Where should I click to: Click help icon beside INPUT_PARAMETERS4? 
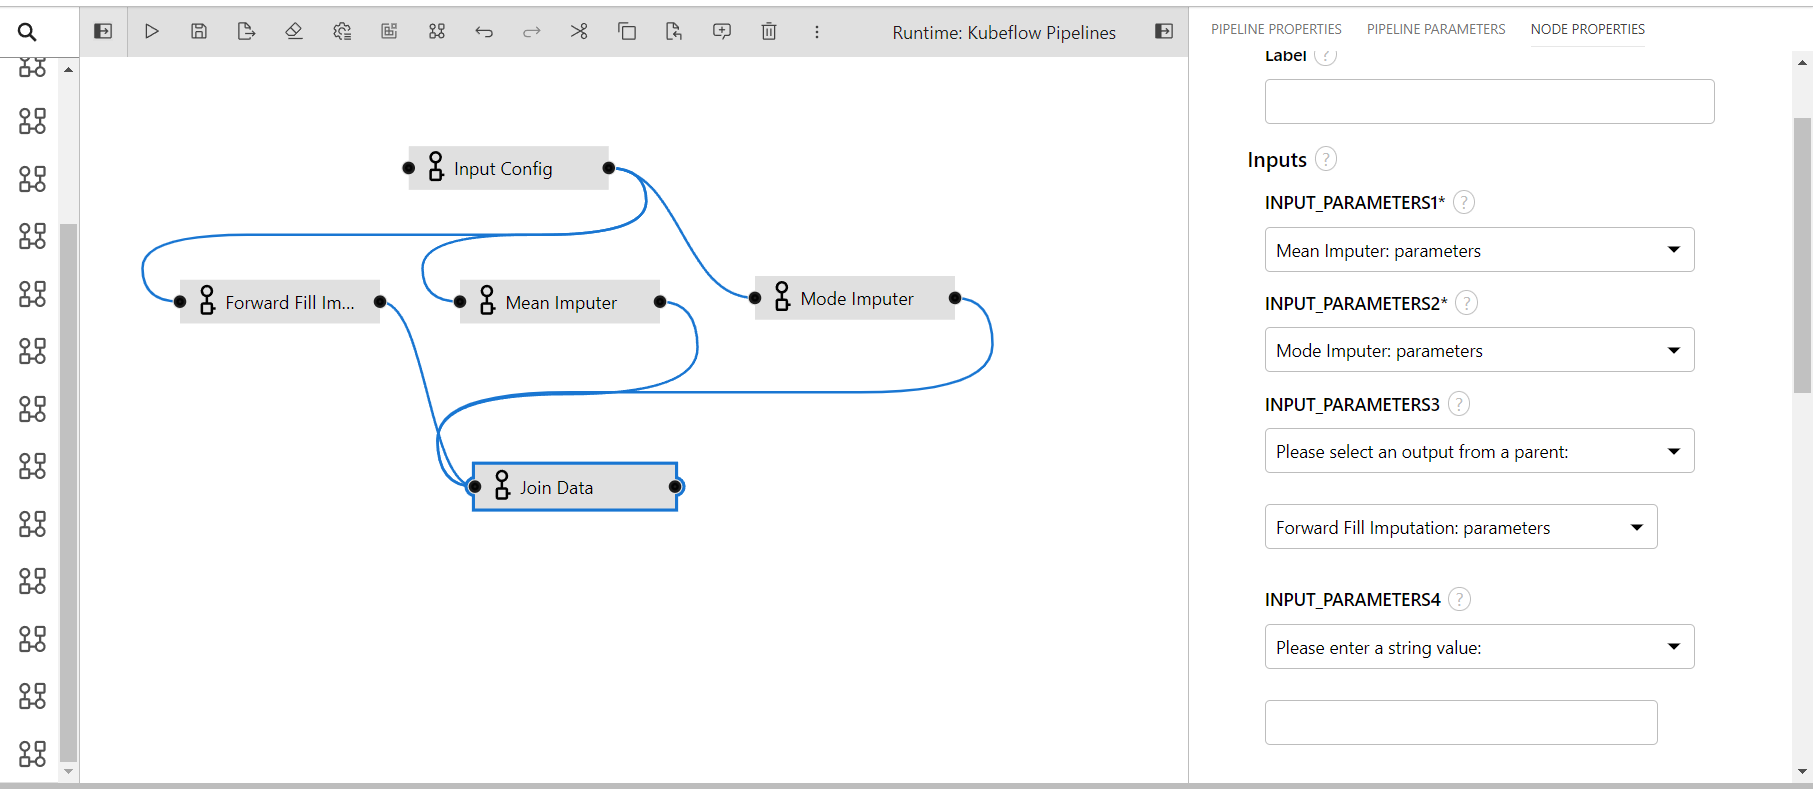1460,599
